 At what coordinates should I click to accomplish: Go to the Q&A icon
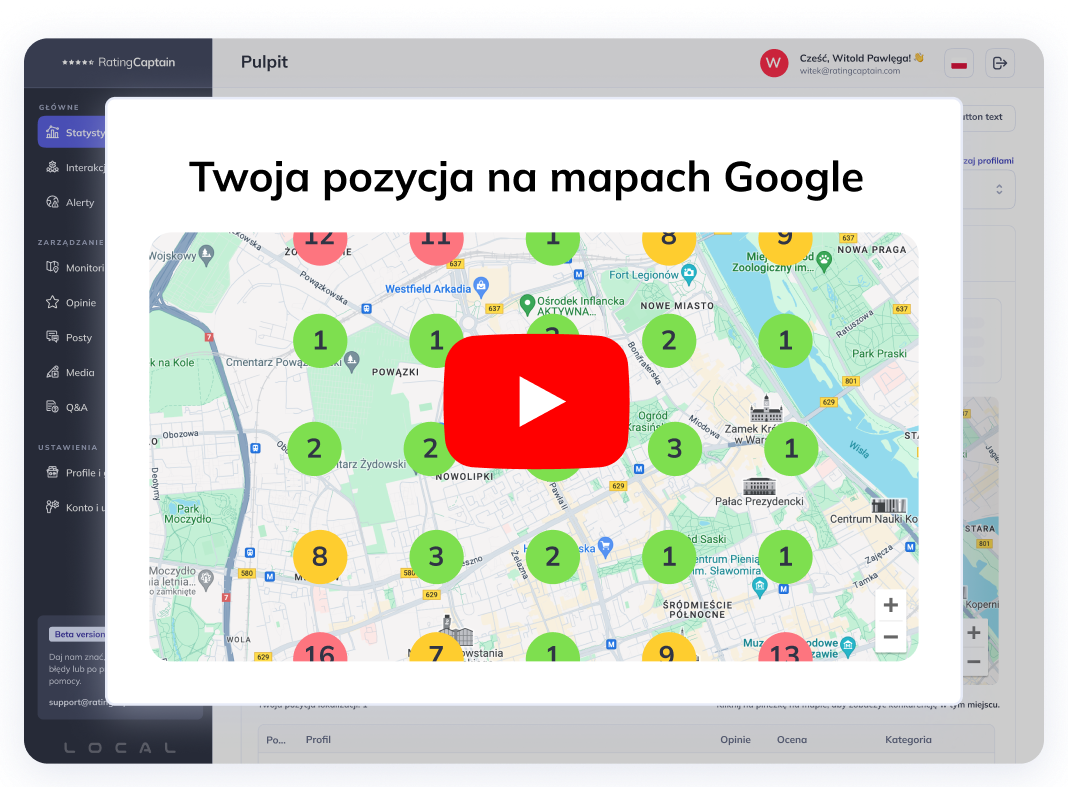pyautogui.click(x=52, y=407)
